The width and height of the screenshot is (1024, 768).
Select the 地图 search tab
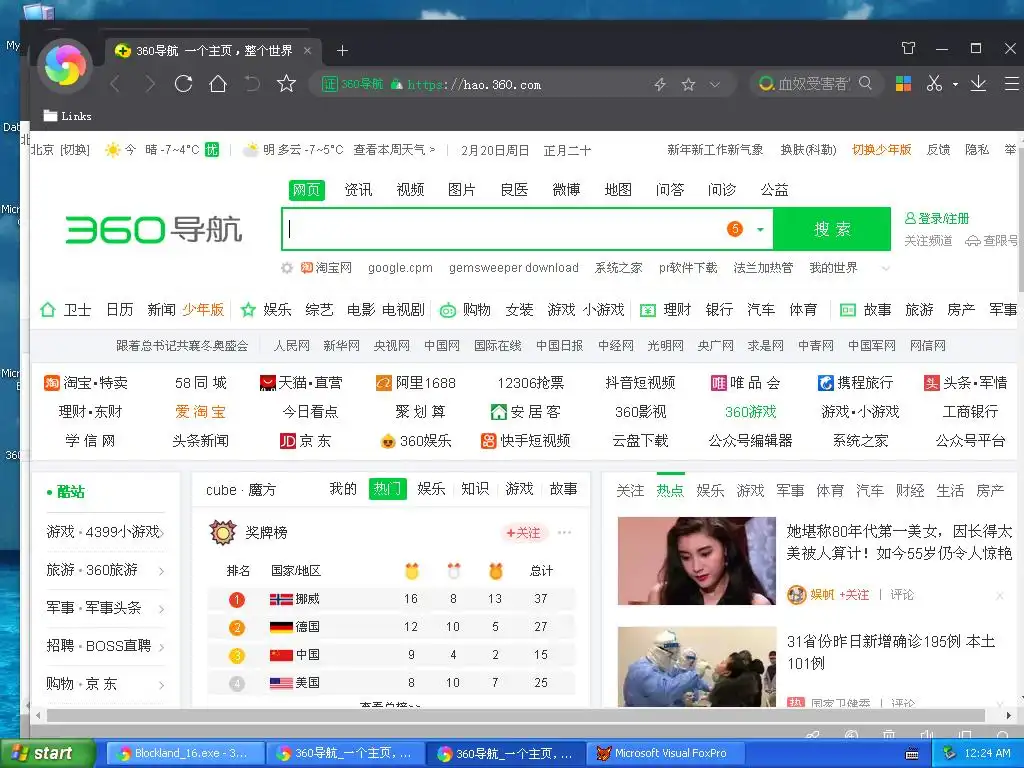coord(618,189)
